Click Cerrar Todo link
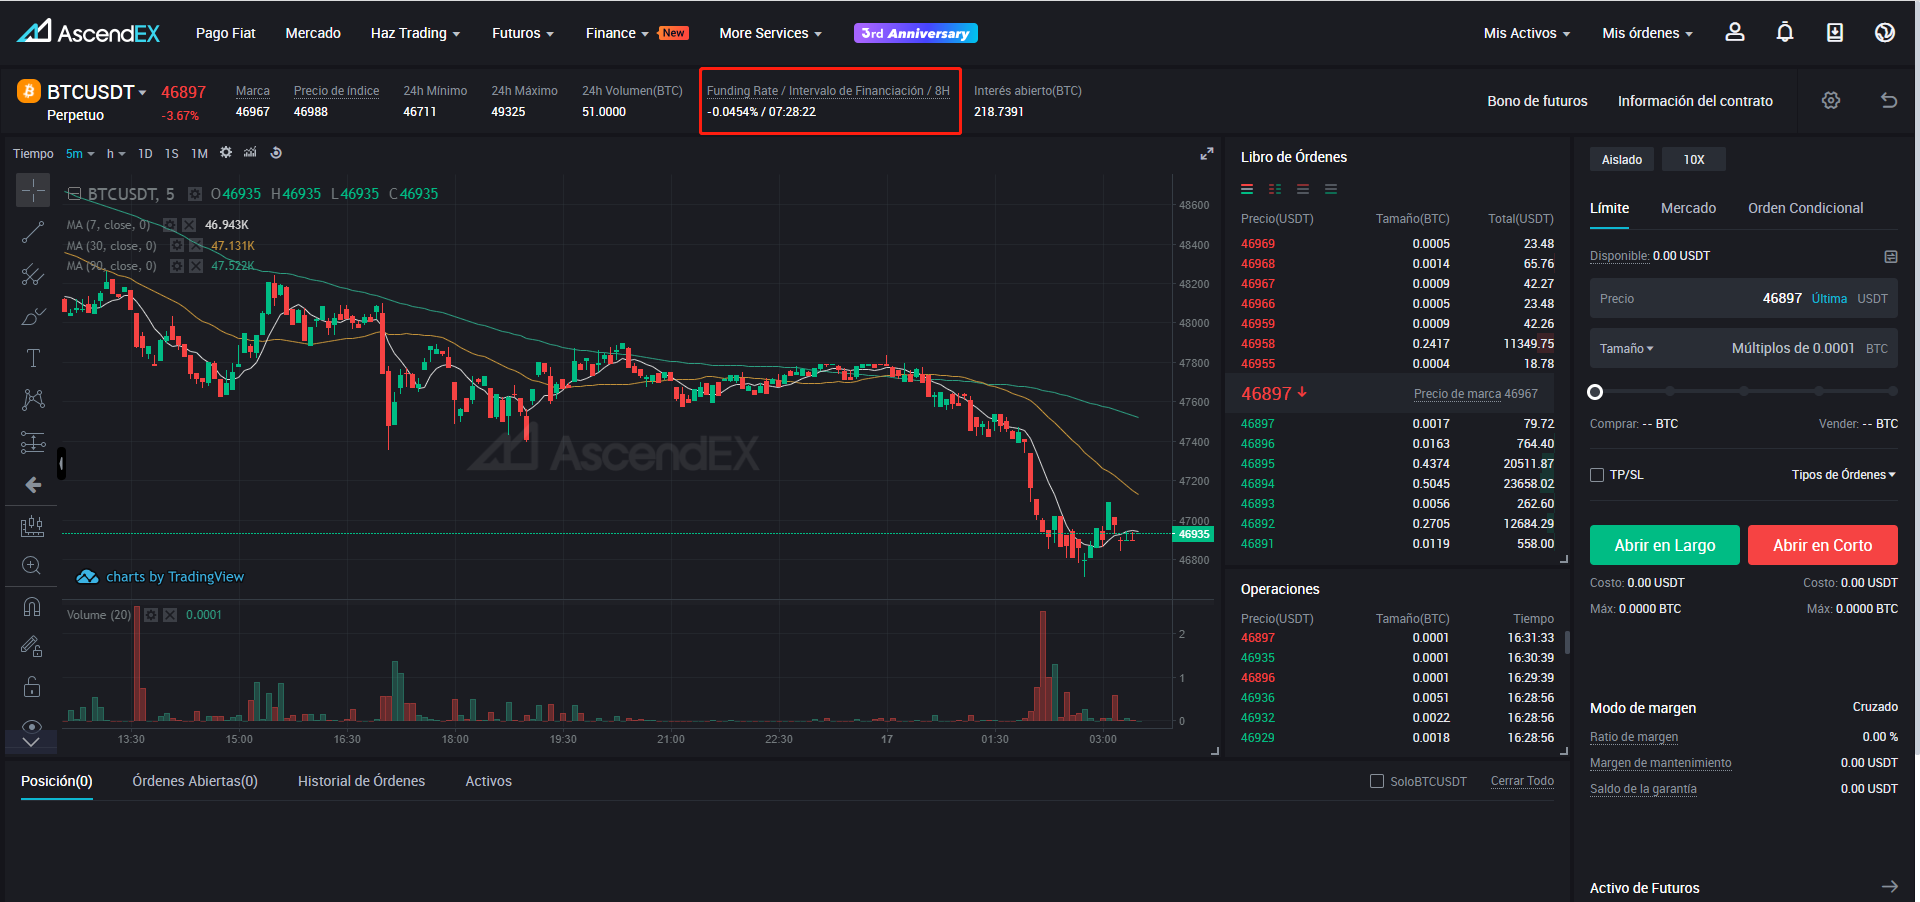The height and width of the screenshot is (902, 1920). [x=1522, y=781]
